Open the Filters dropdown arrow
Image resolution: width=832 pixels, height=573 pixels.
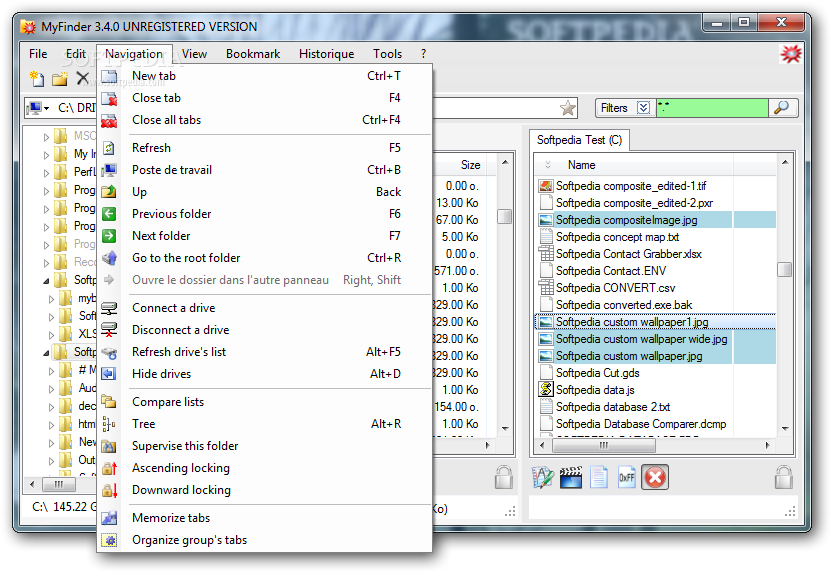click(x=643, y=108)
